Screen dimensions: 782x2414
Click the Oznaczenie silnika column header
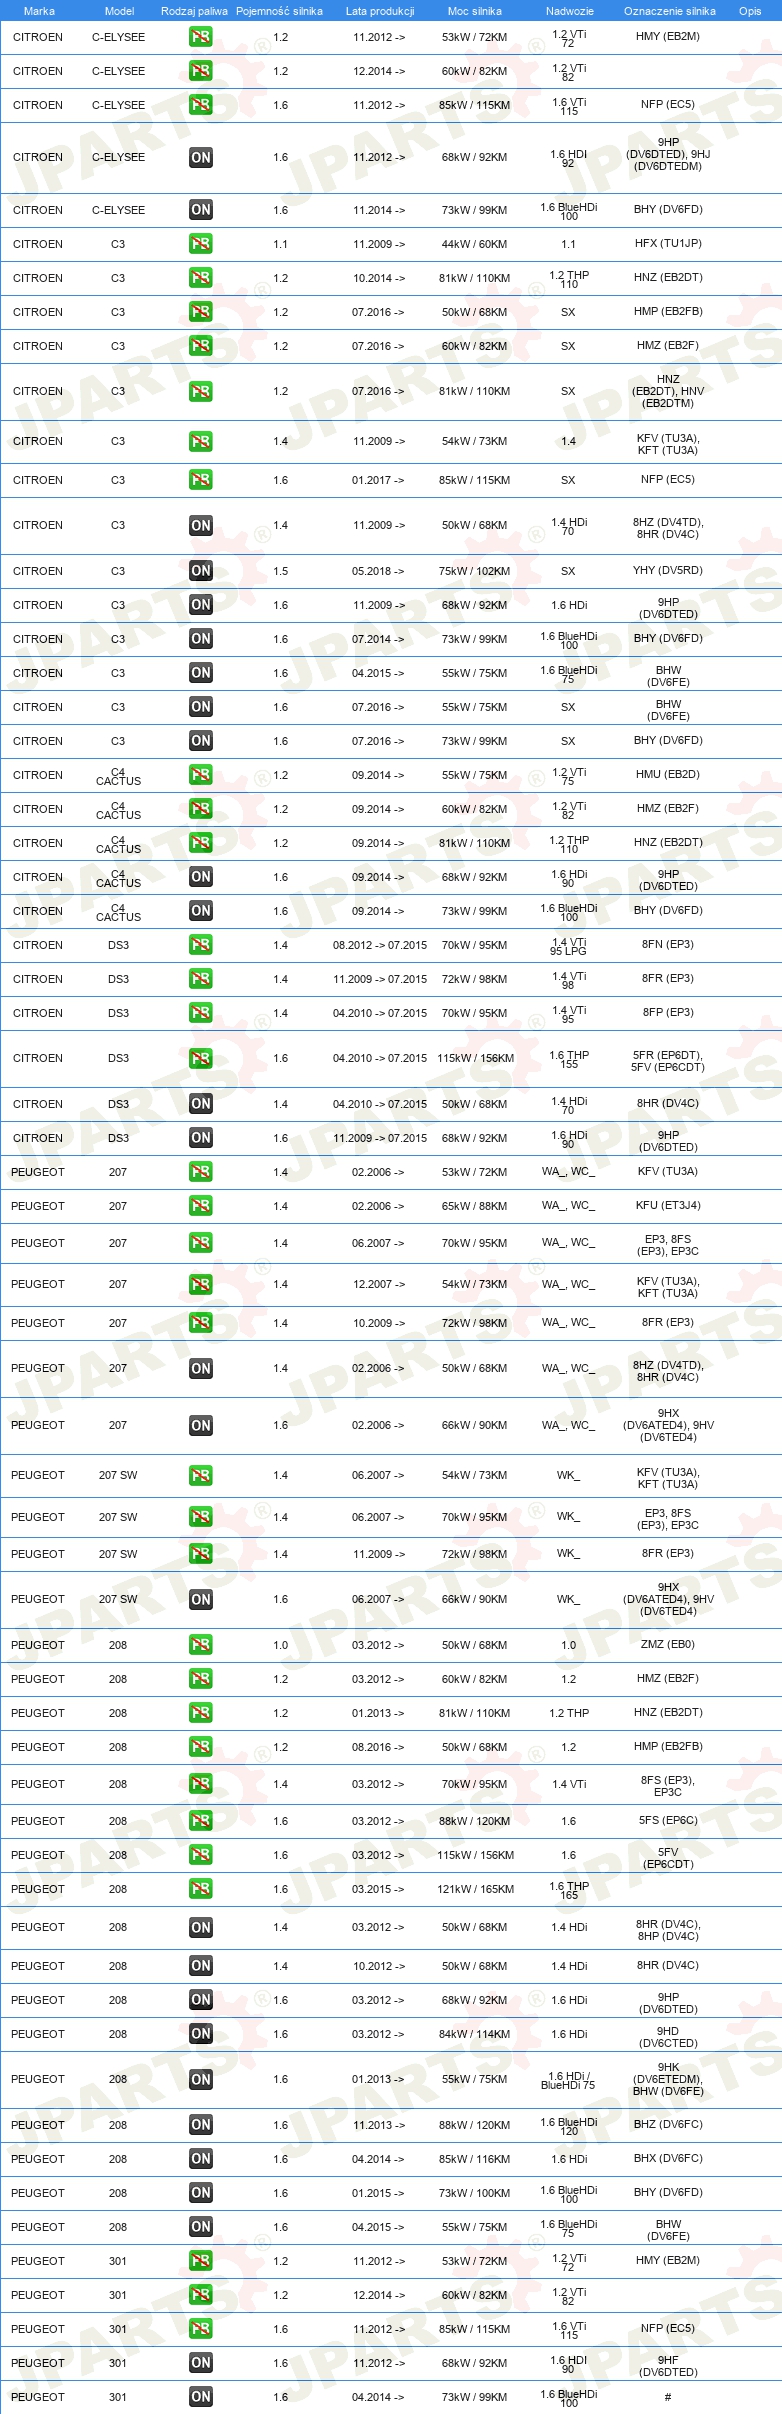coord(670,11)
